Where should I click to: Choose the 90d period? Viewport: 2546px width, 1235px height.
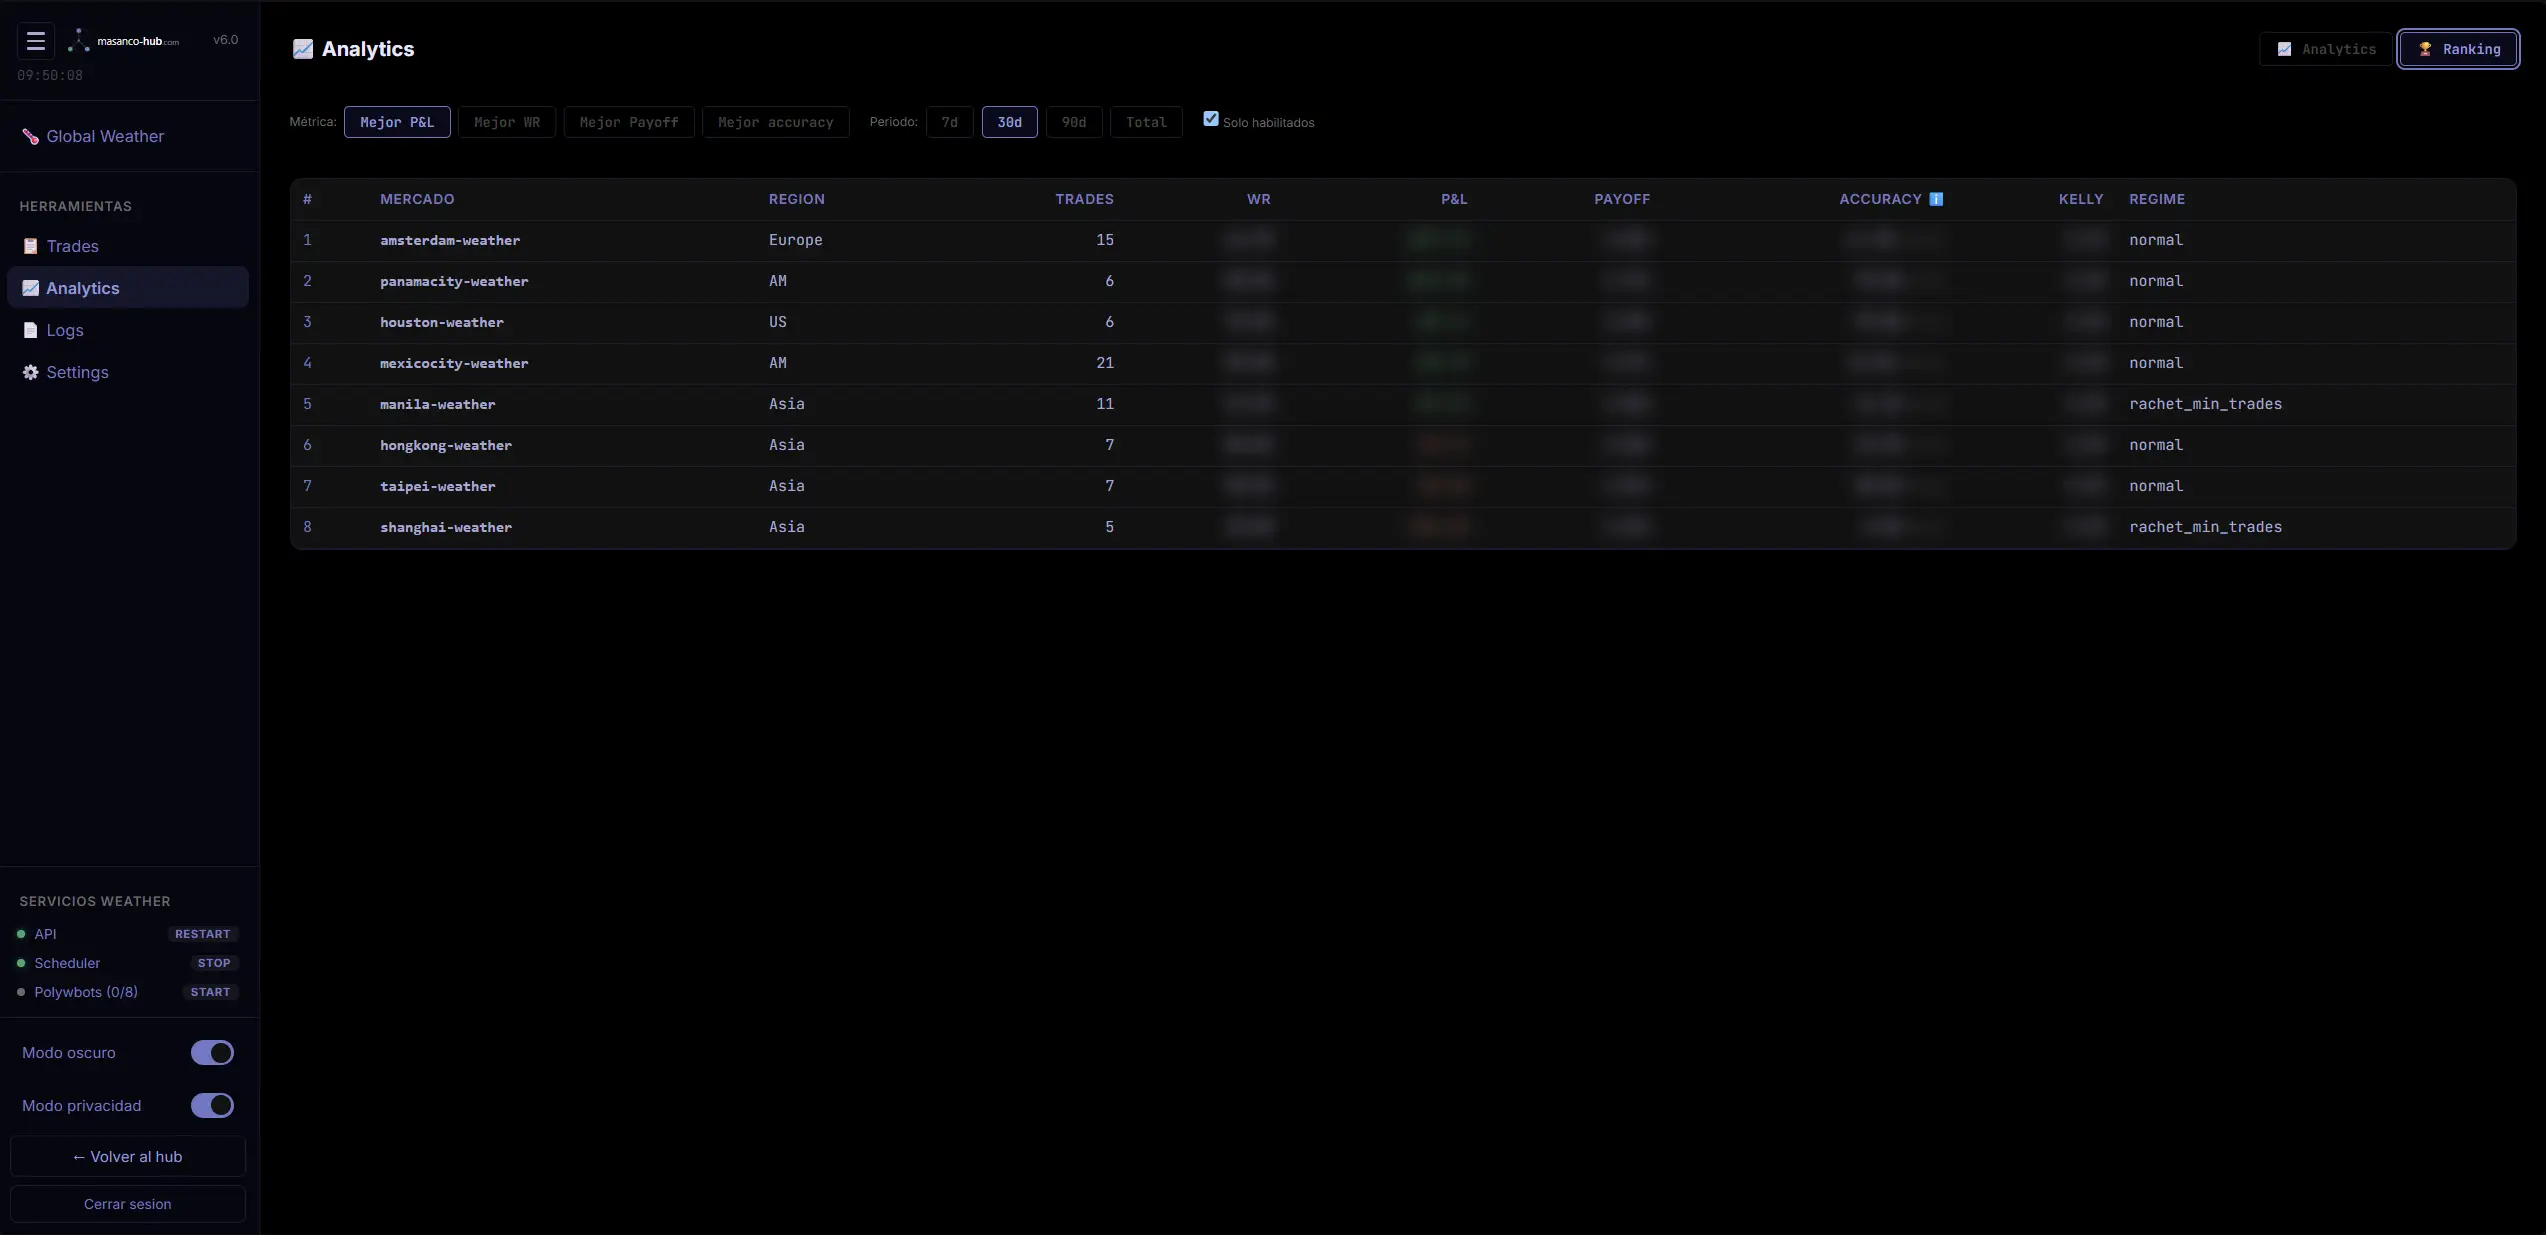tap(1074, 122)
